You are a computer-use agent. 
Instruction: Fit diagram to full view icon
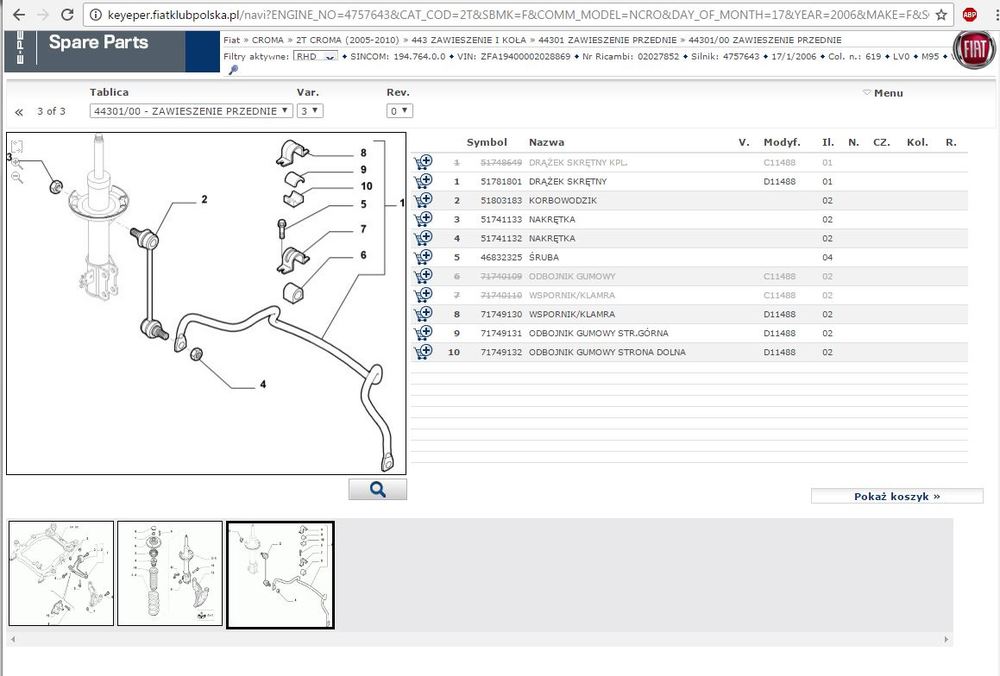point(17,146)
